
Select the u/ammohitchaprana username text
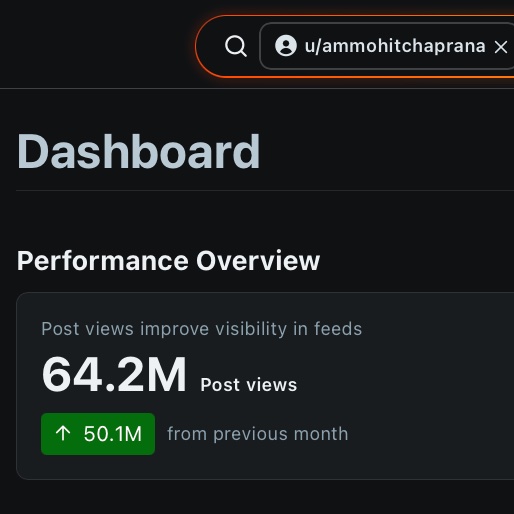point(395,46)
